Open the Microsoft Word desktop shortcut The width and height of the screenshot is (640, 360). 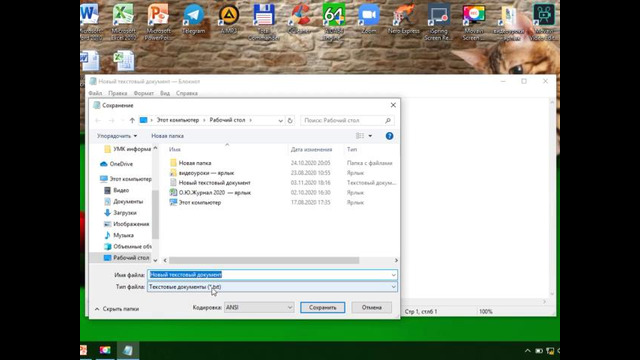90,21
